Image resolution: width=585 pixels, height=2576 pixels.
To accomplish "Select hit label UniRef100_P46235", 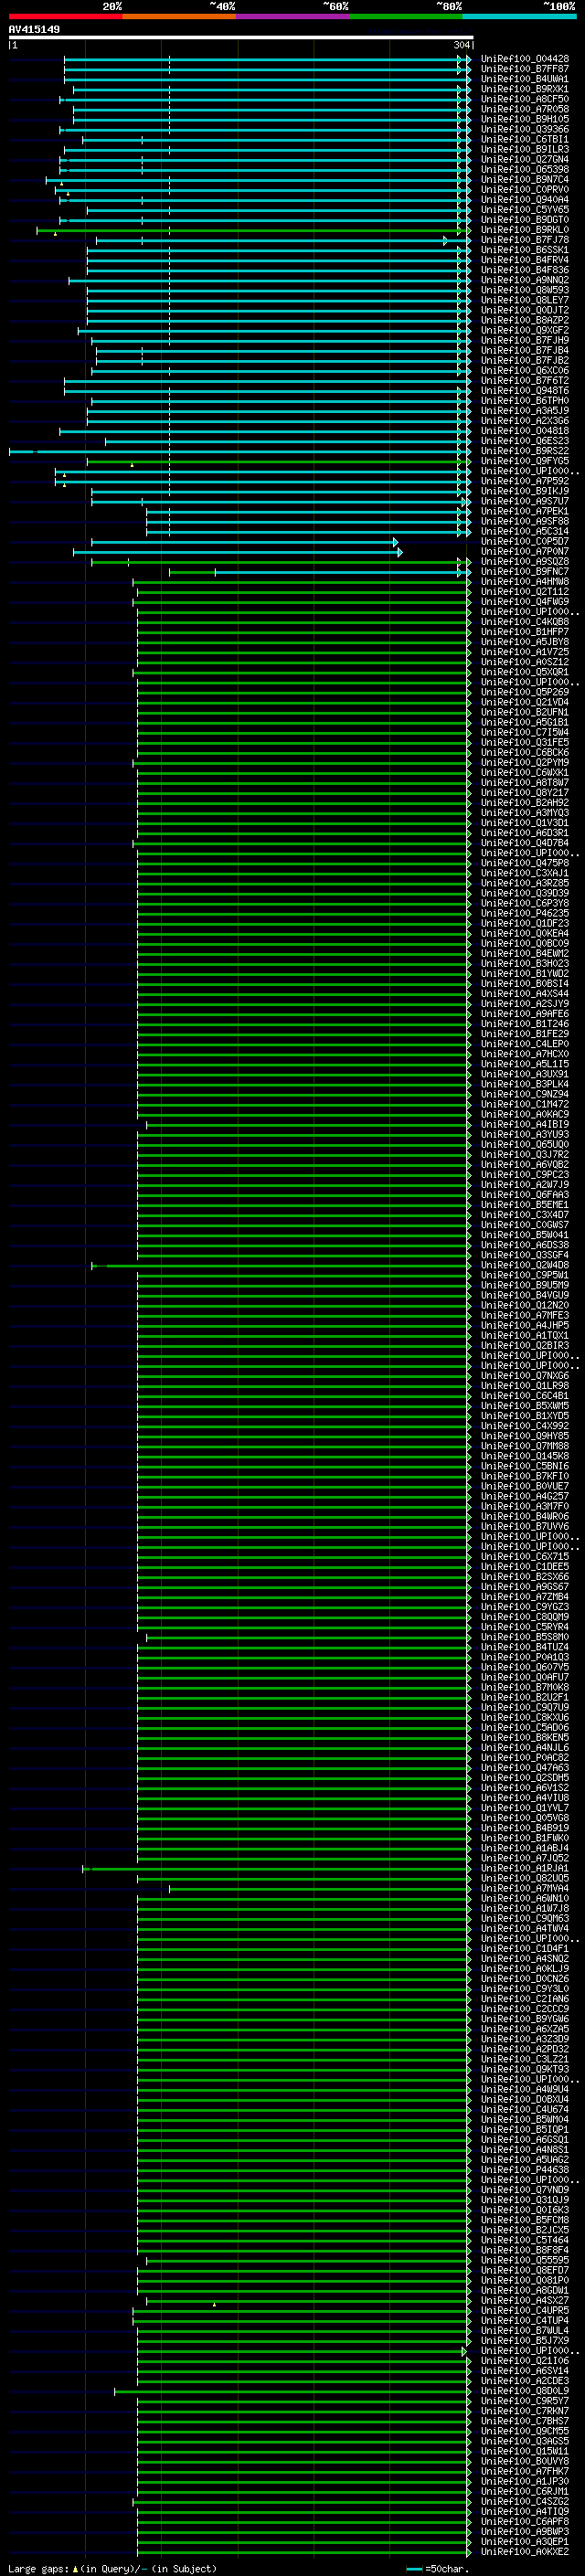I will pyautogui.click(x=525, y=913).
